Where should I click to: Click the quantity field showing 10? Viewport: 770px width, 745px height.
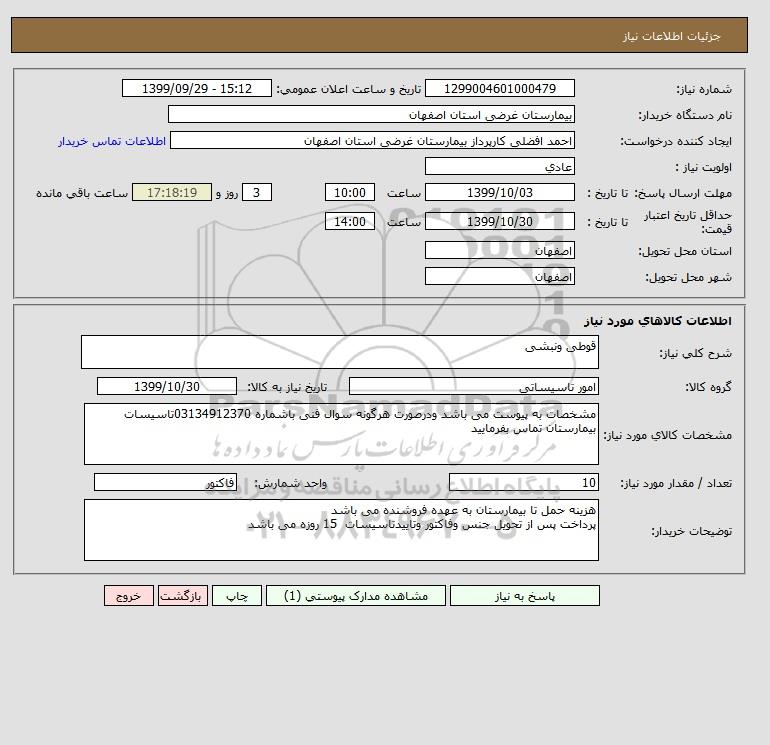point(523,482)
